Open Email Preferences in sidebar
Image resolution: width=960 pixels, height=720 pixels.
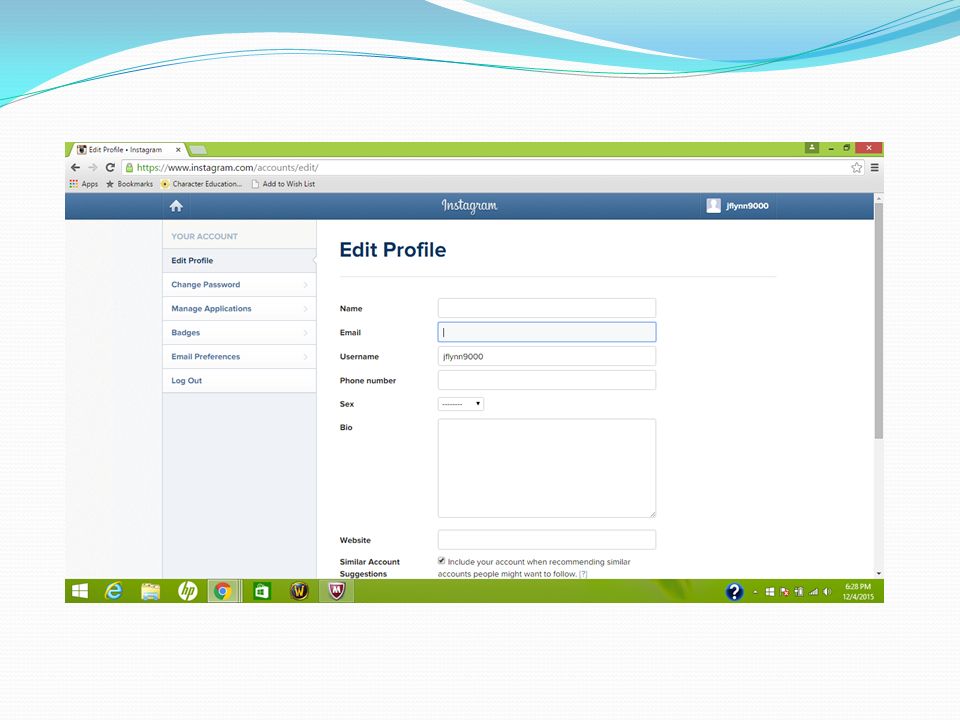(239, 356)
